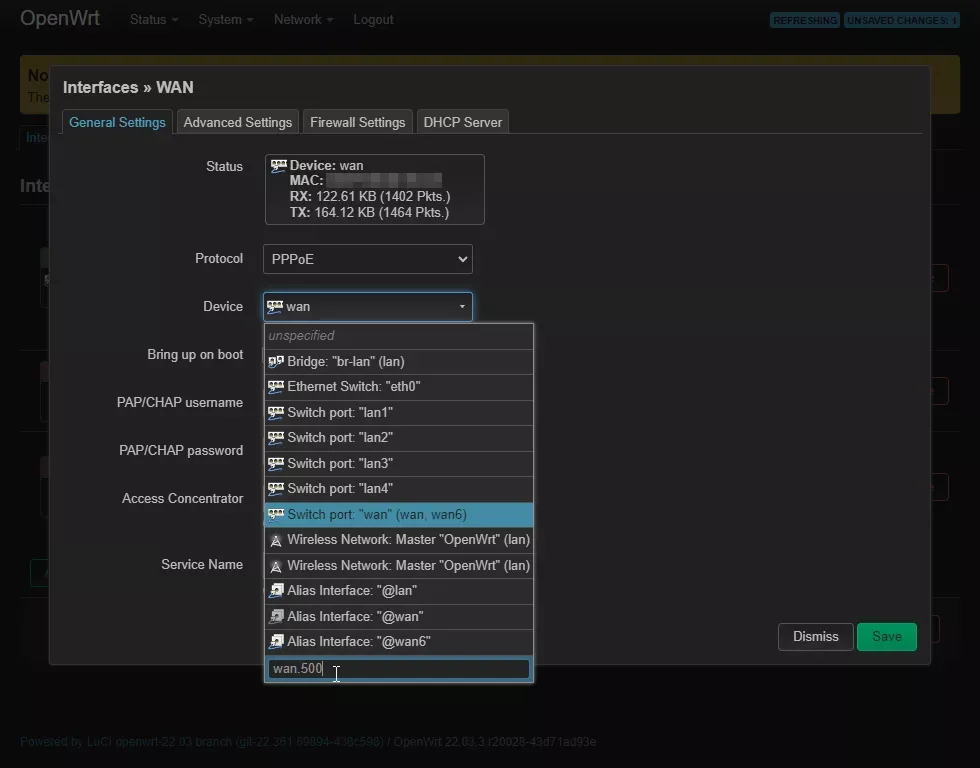
Task: Switch to Firewall Settings tab
Action: (x=358, y=122)
